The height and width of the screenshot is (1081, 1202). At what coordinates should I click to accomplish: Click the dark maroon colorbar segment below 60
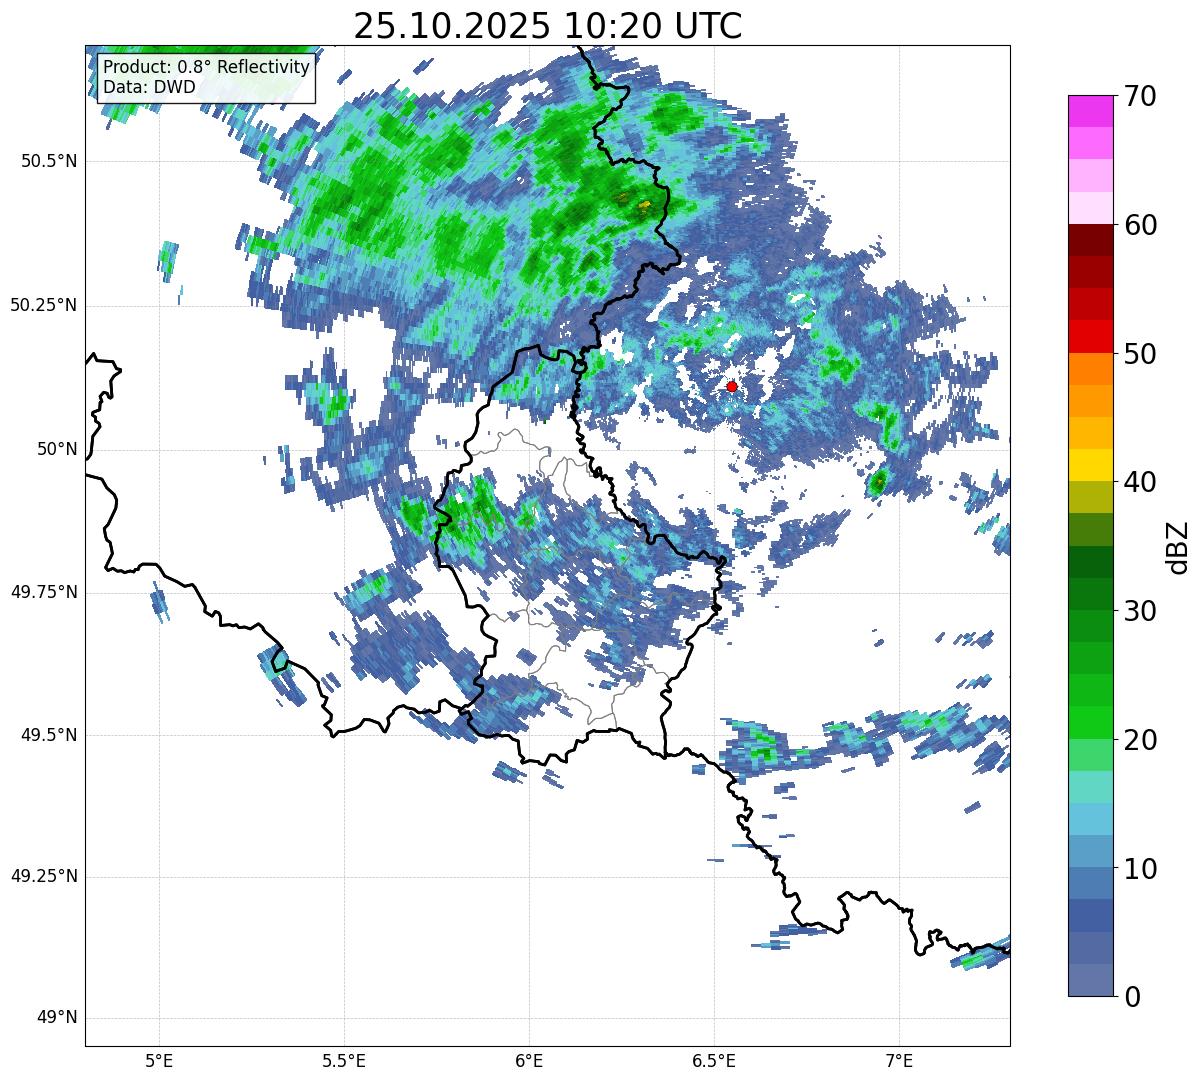[1090, 240]
